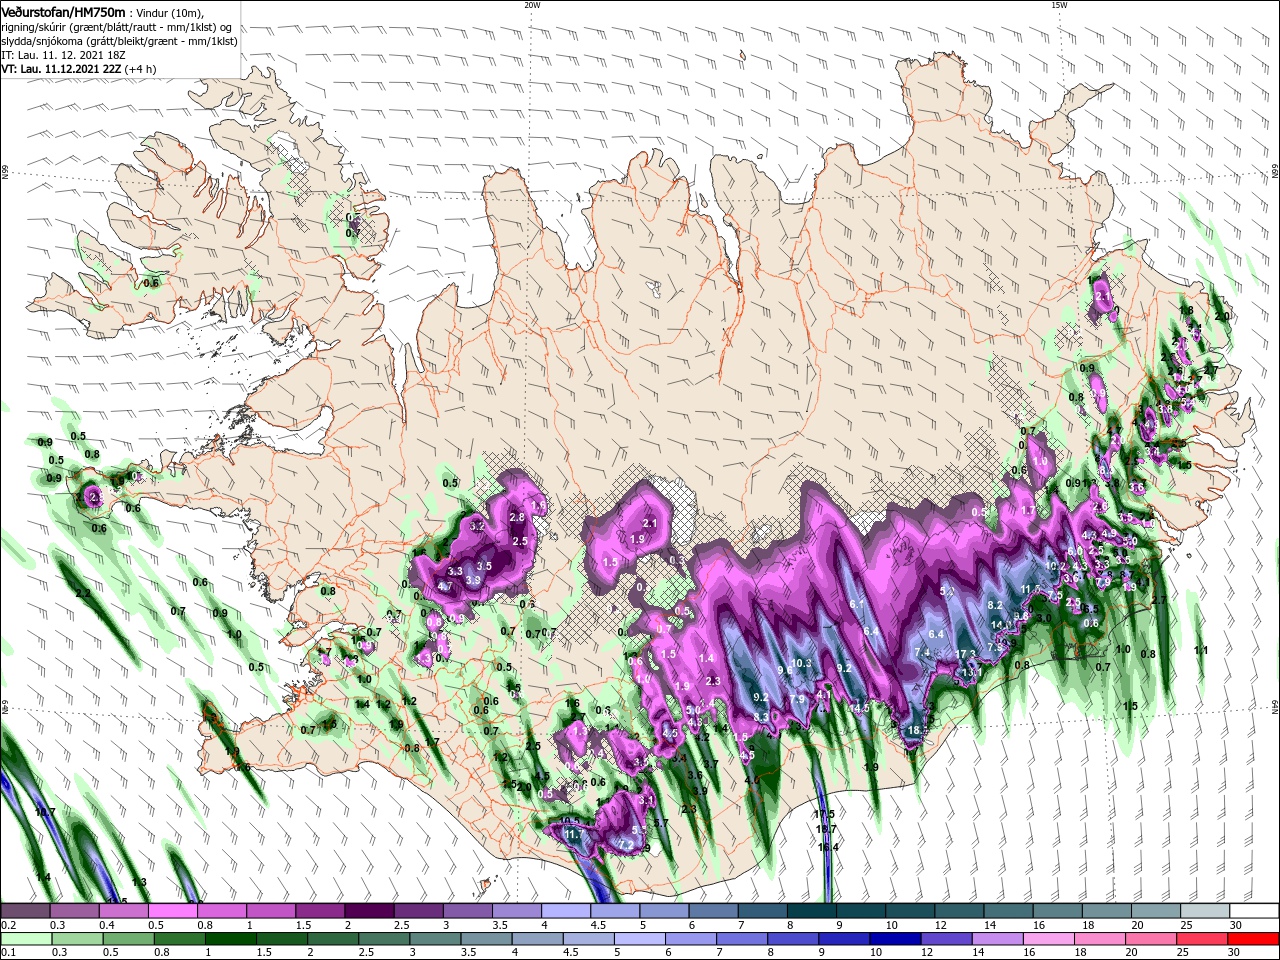This screenshot has height=960, width=1280.
Task: Select the periwinkle 6 swatch on rain scale
Action: coord(690,938)
